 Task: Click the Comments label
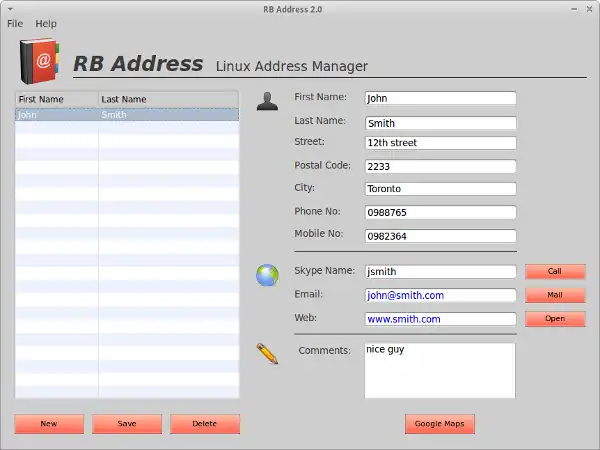pos(324,351)
